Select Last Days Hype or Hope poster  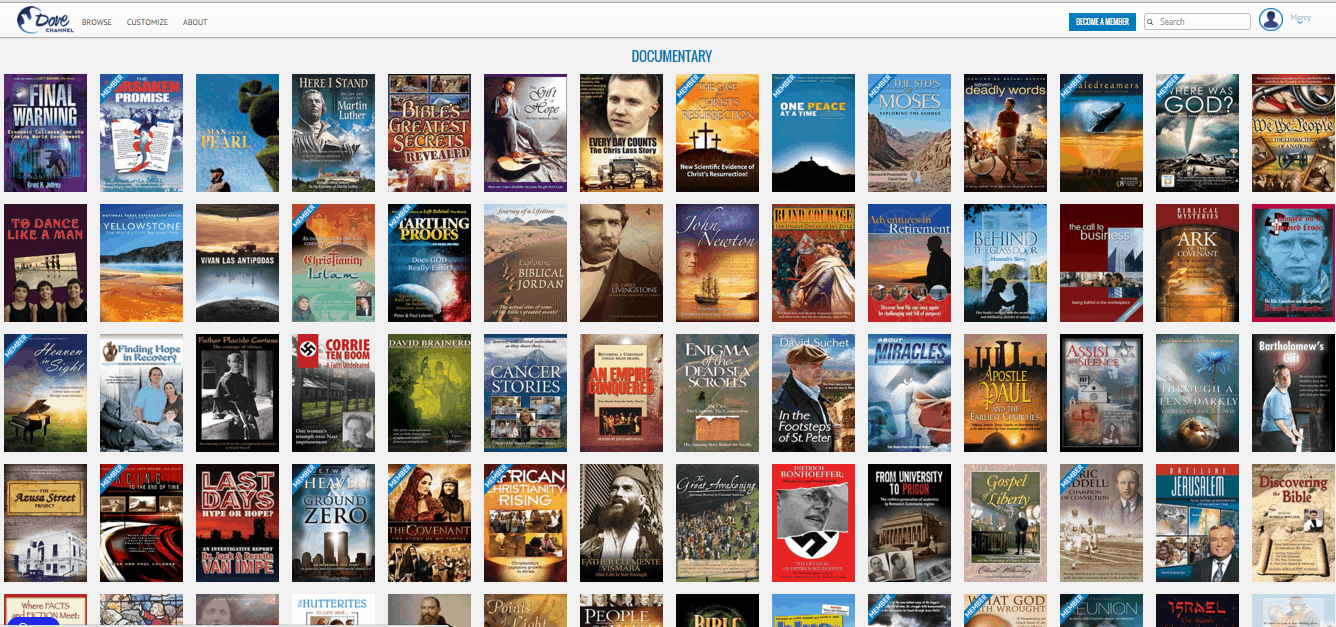coord(237,523)
